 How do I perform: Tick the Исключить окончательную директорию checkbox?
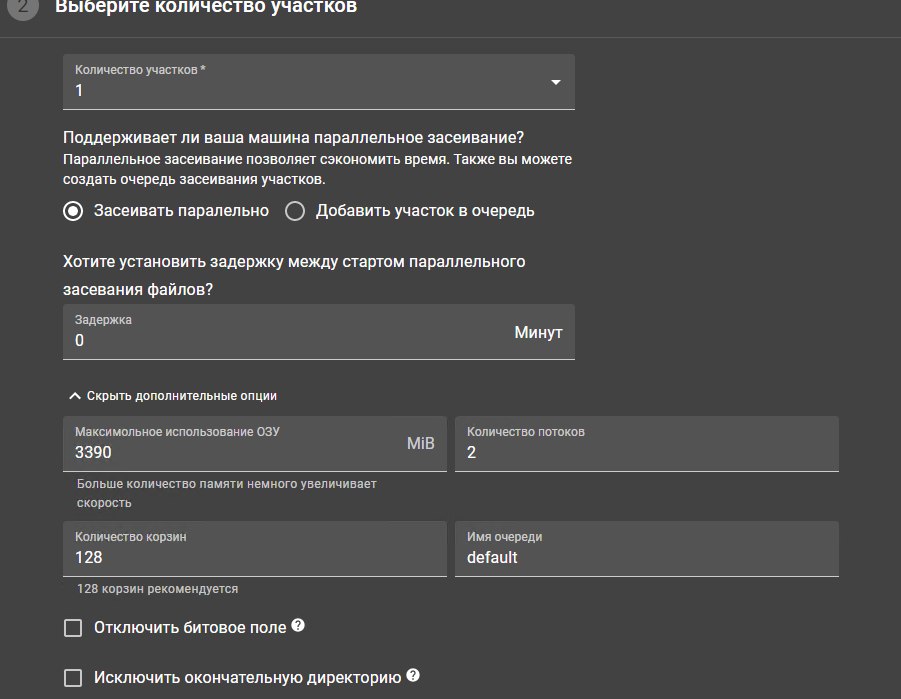point(72,678)
